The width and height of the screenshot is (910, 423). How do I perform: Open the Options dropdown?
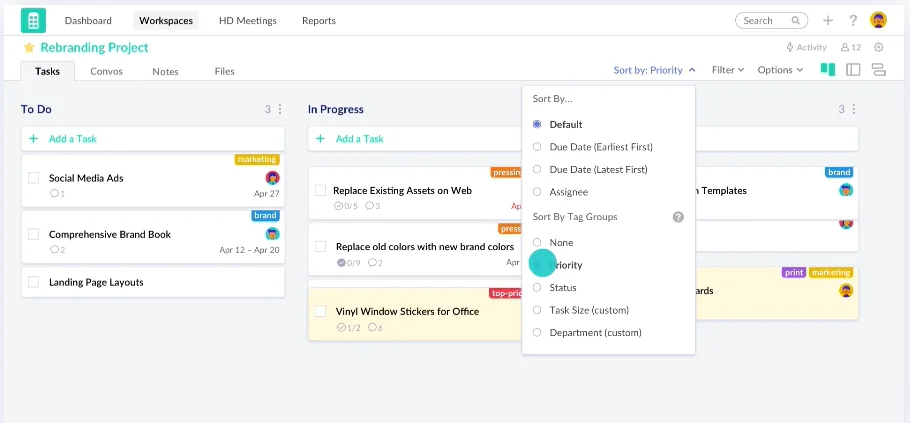(x=780, y=70)
